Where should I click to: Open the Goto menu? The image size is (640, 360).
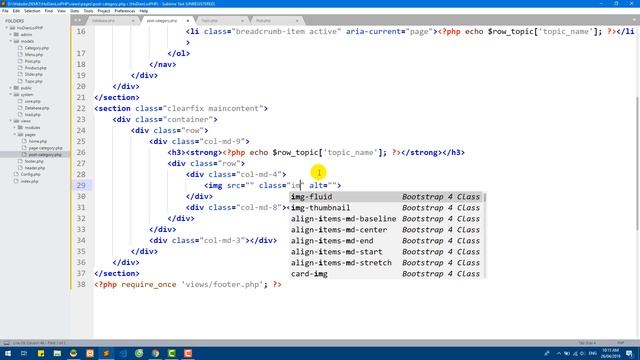[x=75, y=11]
